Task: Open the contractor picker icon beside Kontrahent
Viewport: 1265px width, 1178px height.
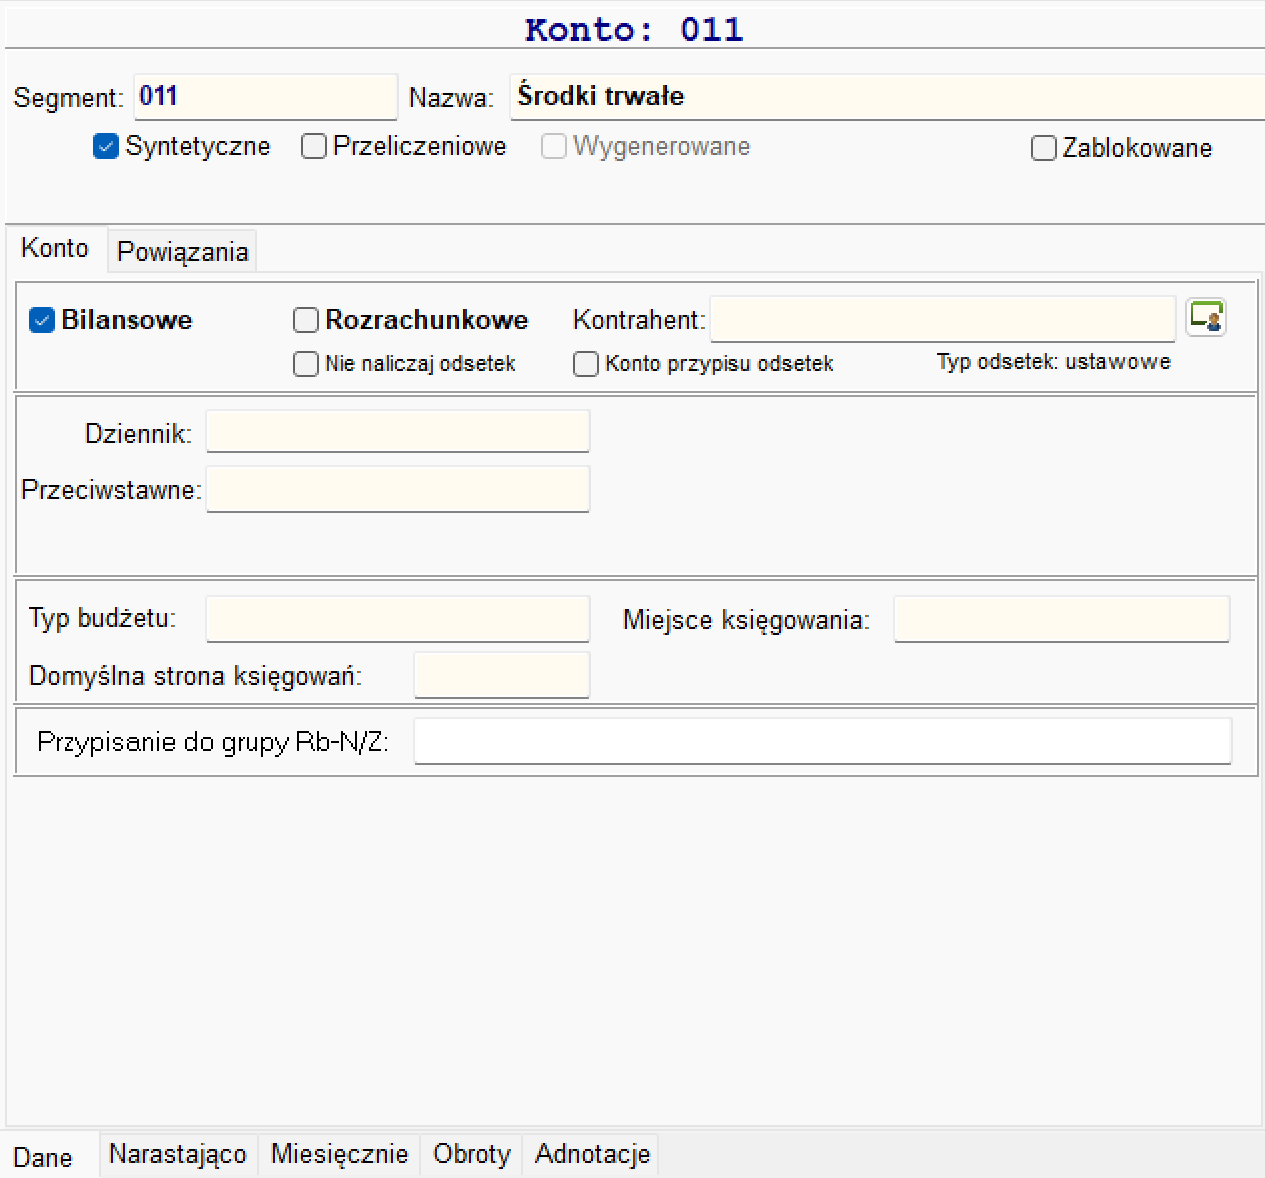Action: coord(1206,318)
